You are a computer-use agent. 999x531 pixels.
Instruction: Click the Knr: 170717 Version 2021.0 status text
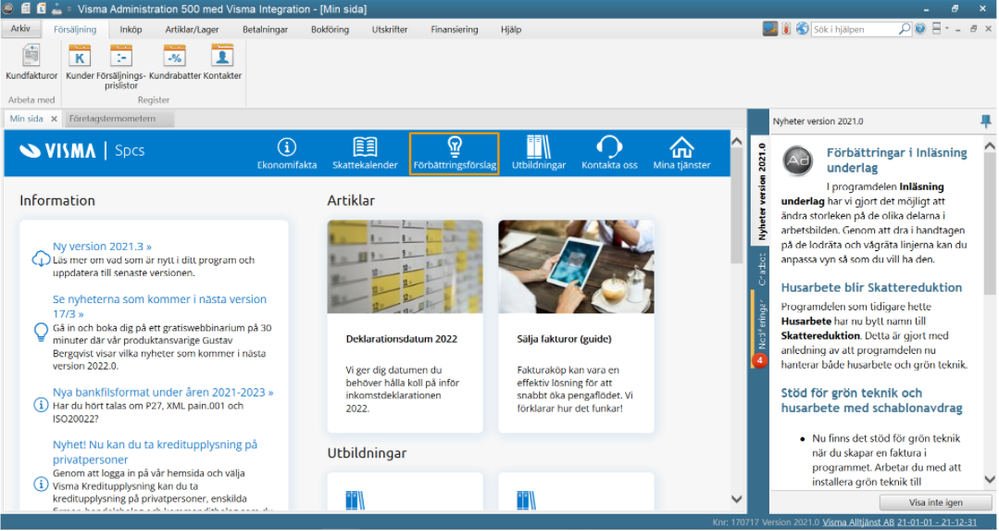tap(766, 522)
